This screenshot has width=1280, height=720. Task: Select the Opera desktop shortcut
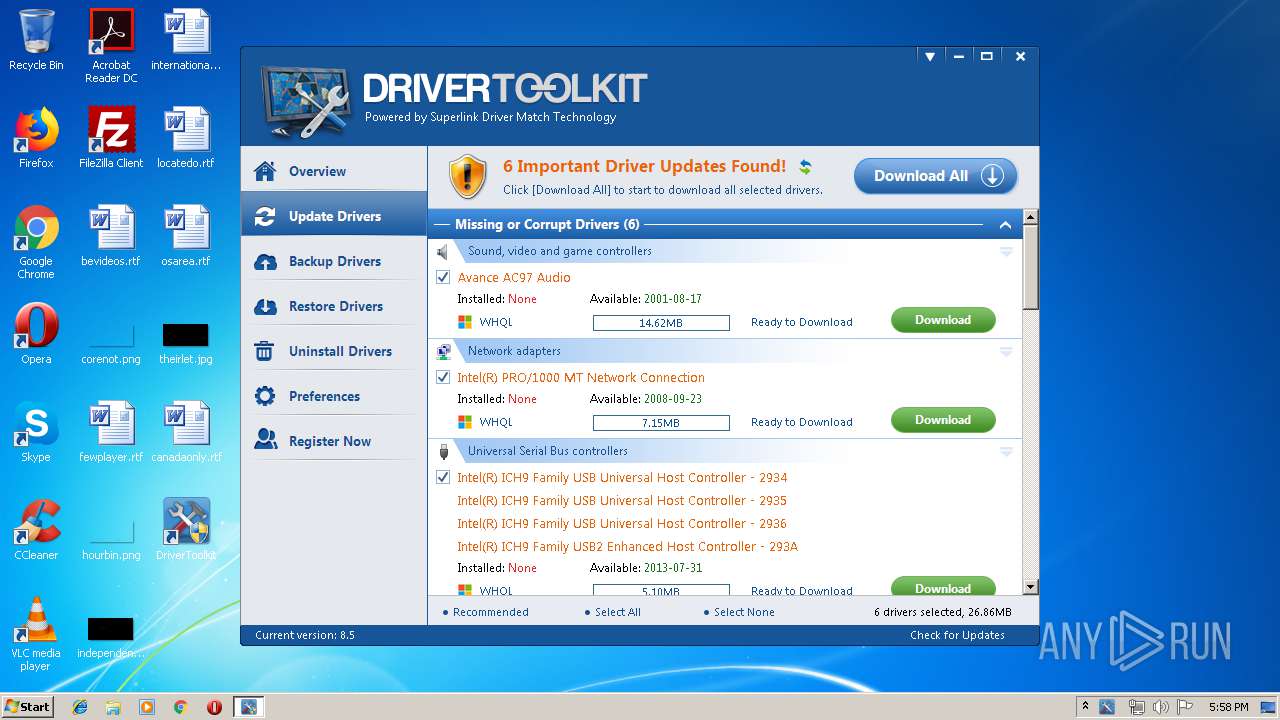36,333
